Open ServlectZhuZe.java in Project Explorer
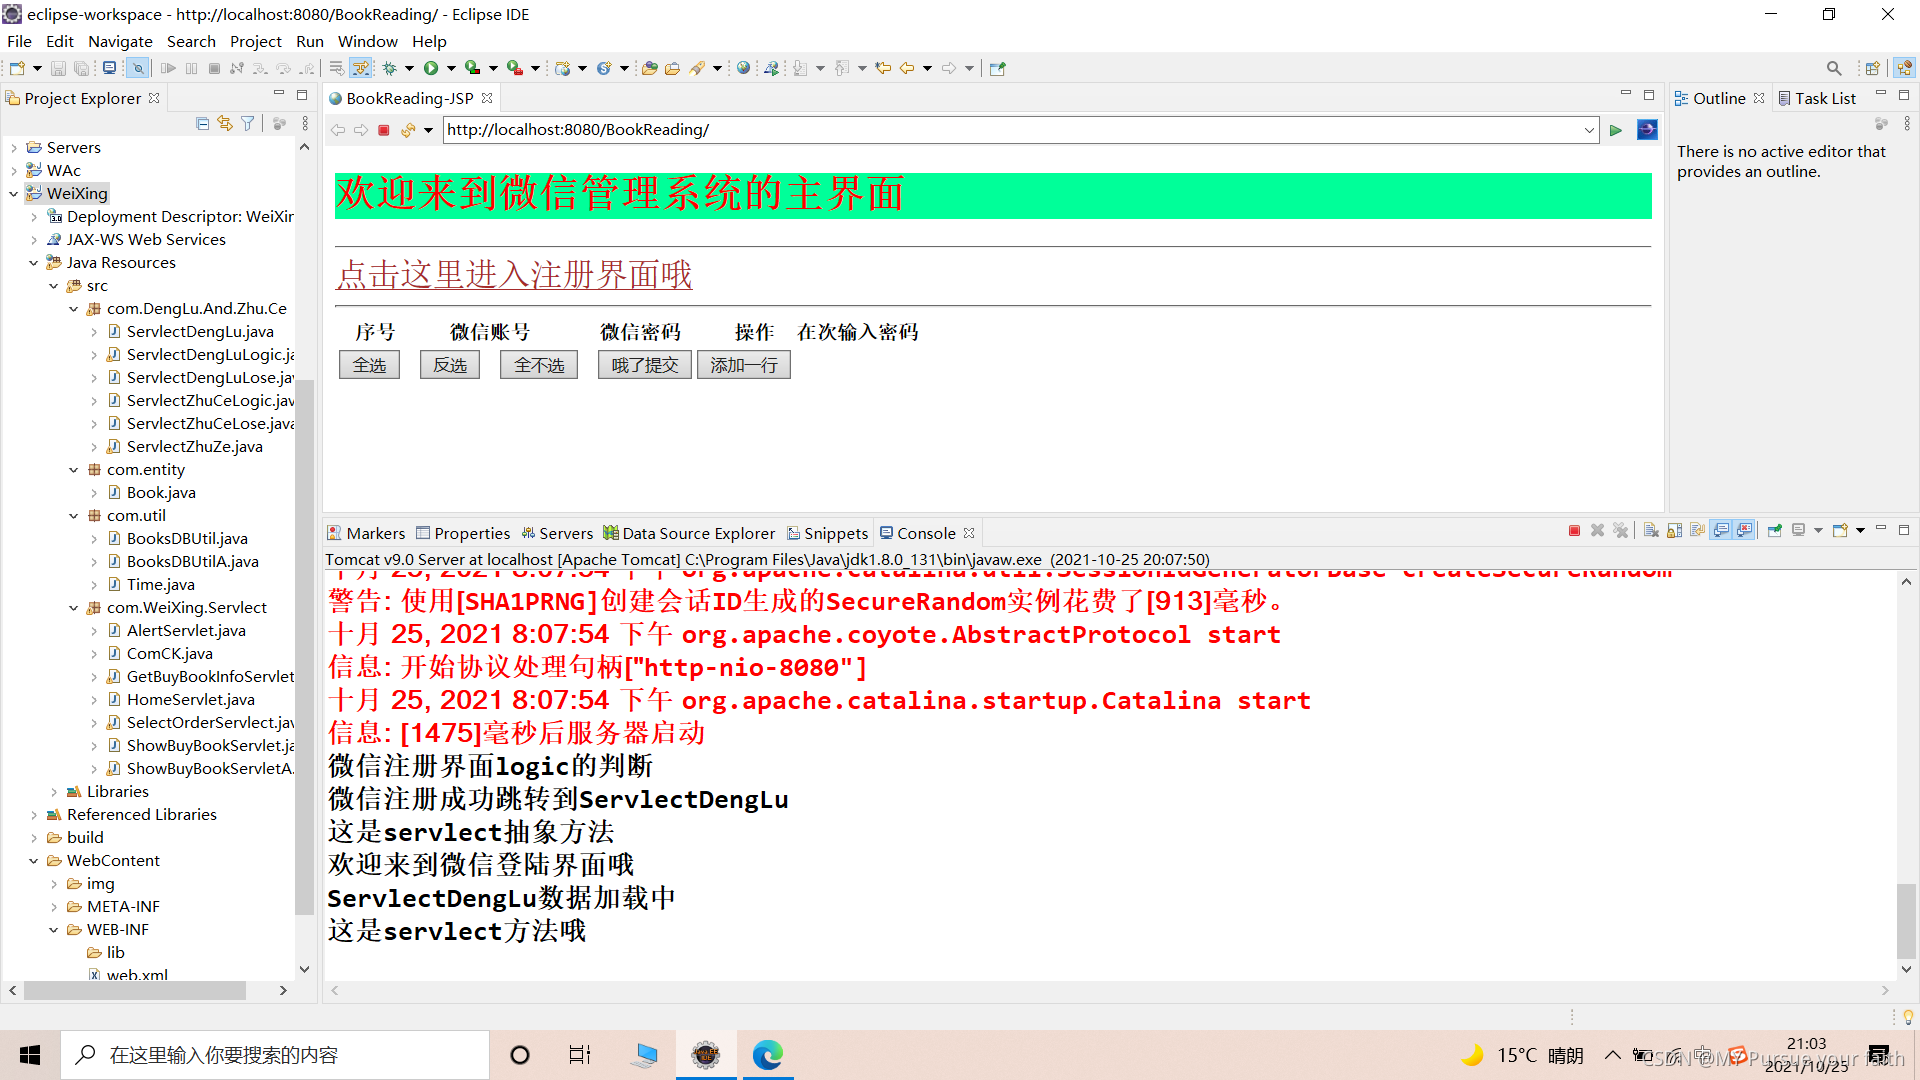This screenshot has height=1080, width=1920. point(194,447)
